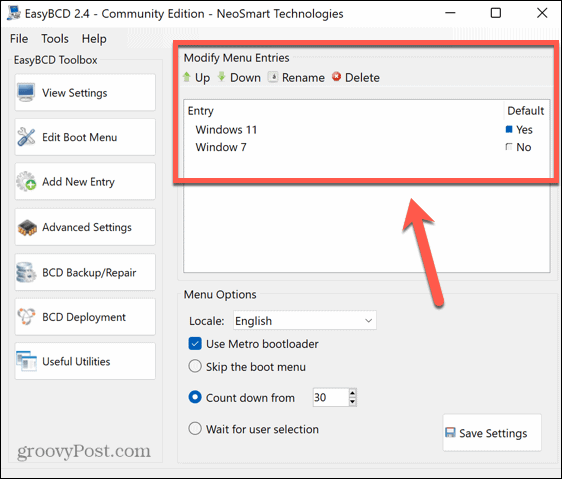Viewport: 562px width, 479px height.
Task: Click the countdown seconds field showing 30
Action: 331,397
